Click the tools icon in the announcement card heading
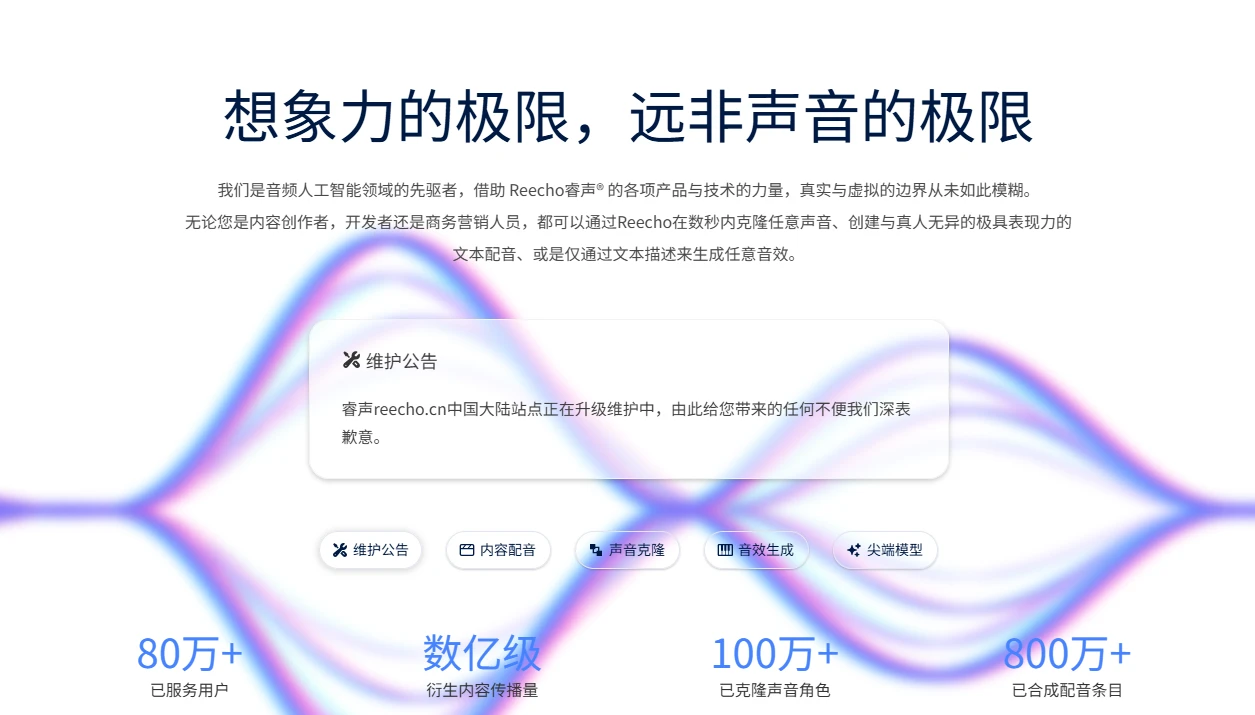The width and height of the screenshot is (1255, 715). (351, 360)
